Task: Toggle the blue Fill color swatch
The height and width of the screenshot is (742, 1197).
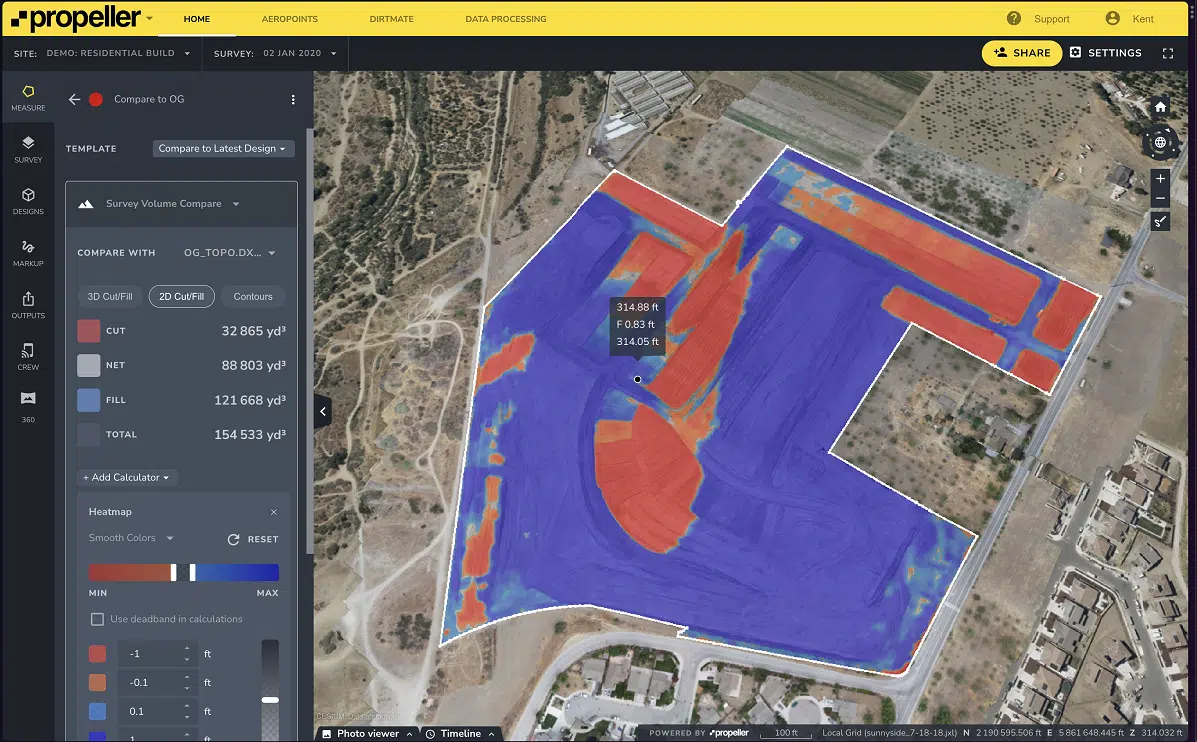Action: [x=89, y=400]
